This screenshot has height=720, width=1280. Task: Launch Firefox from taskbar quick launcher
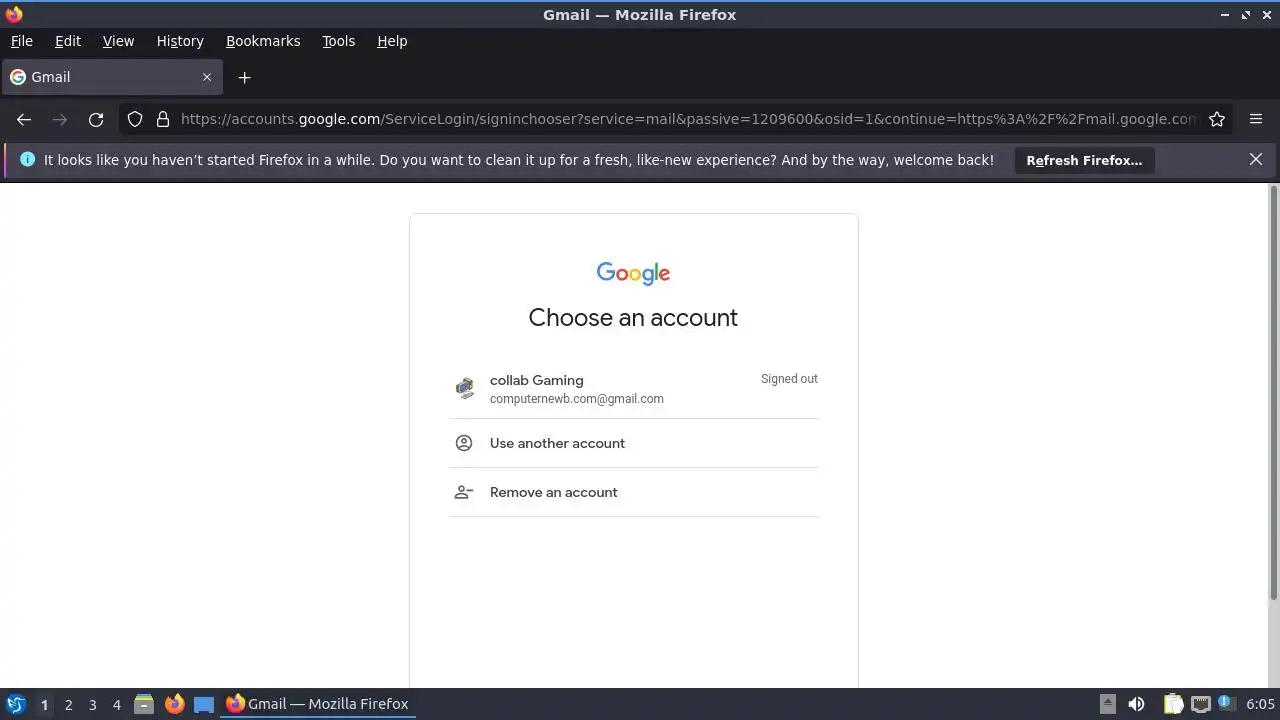[174, 704]
